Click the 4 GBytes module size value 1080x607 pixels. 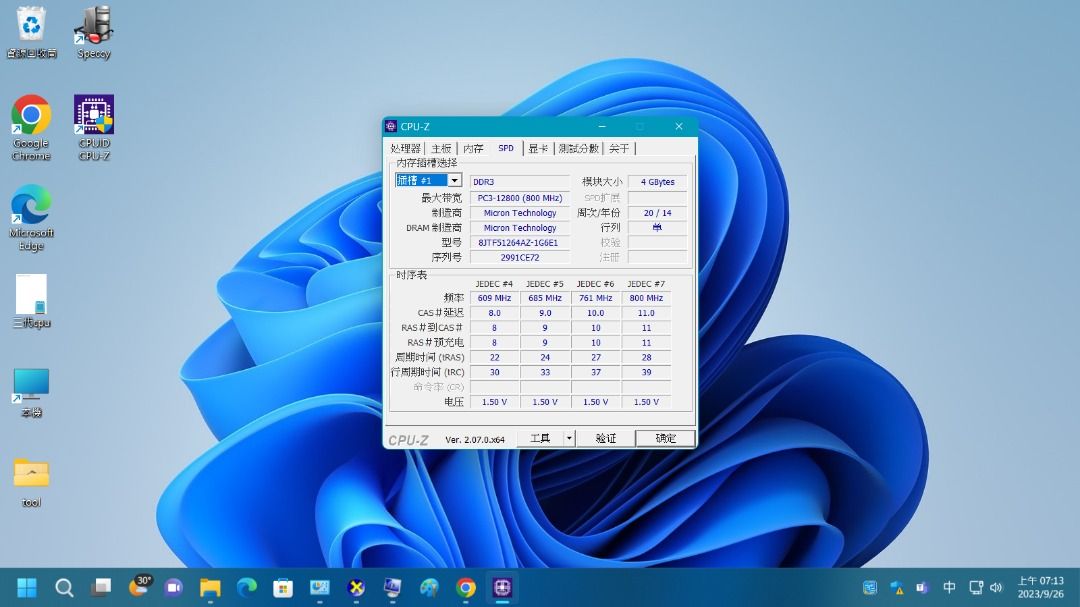pyautogui.click(x=657, y=182)
